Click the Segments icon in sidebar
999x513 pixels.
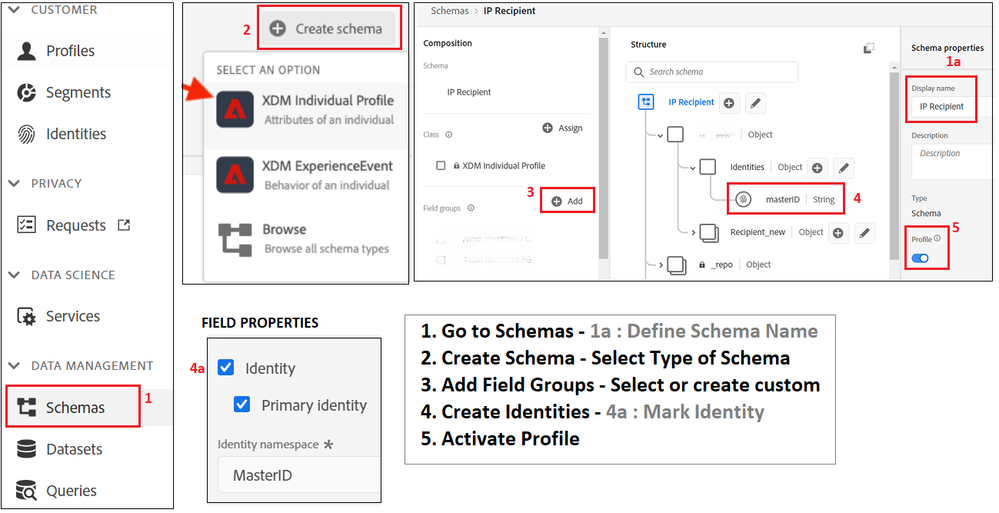pyautogui.click(x=27, y=93)
